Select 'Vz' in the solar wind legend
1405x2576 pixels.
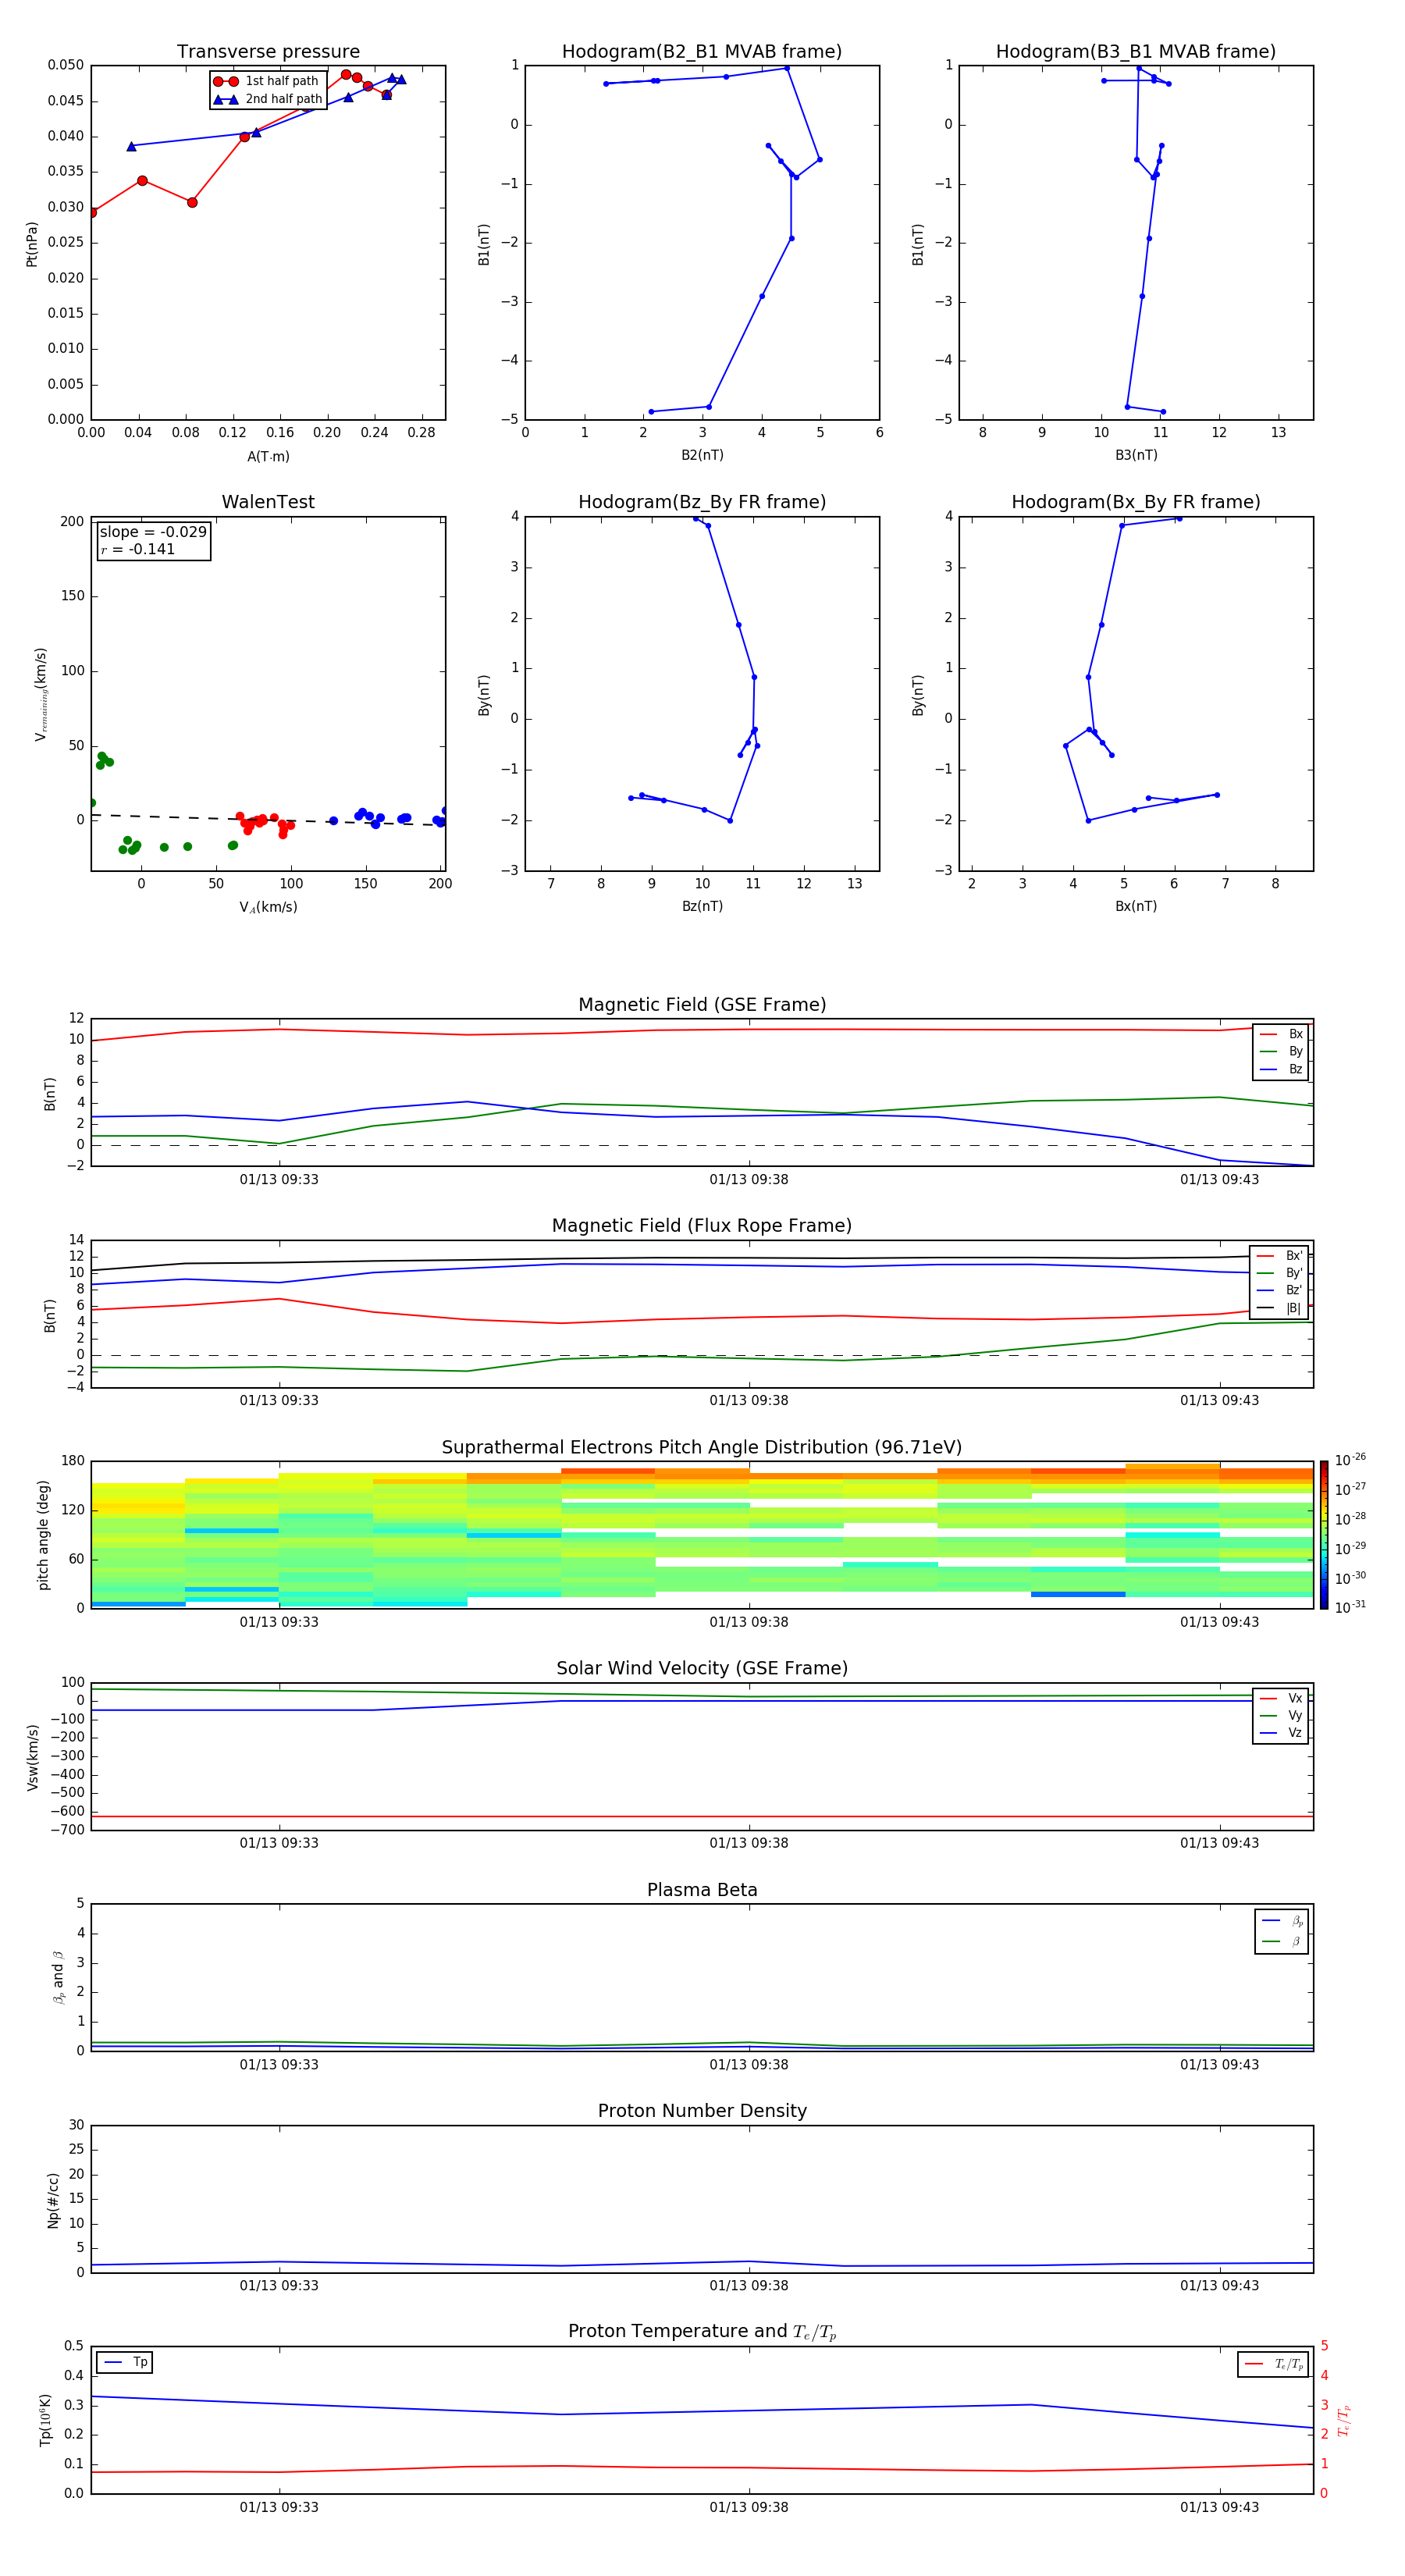tap(1281, 1733)
